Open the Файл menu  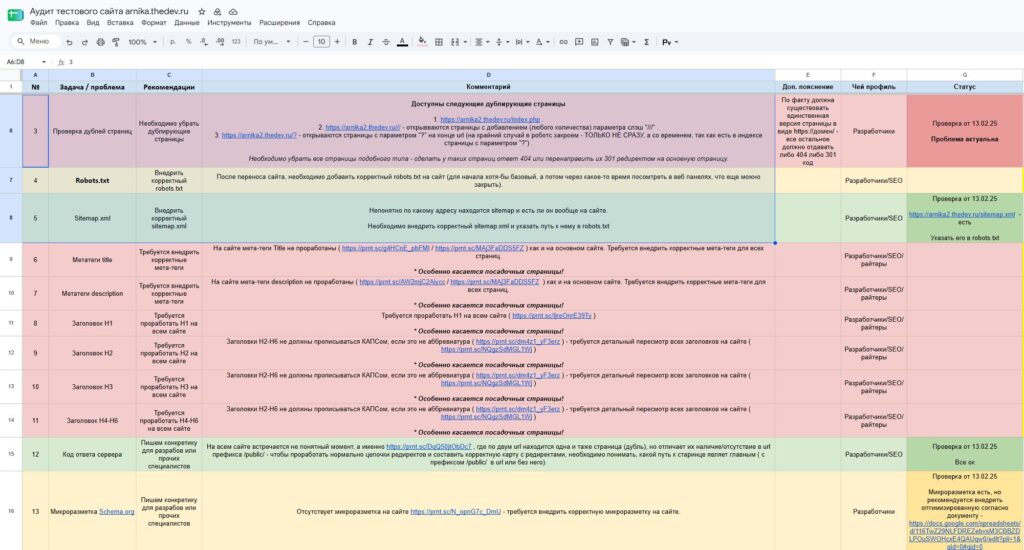click(x=39, y=22)
